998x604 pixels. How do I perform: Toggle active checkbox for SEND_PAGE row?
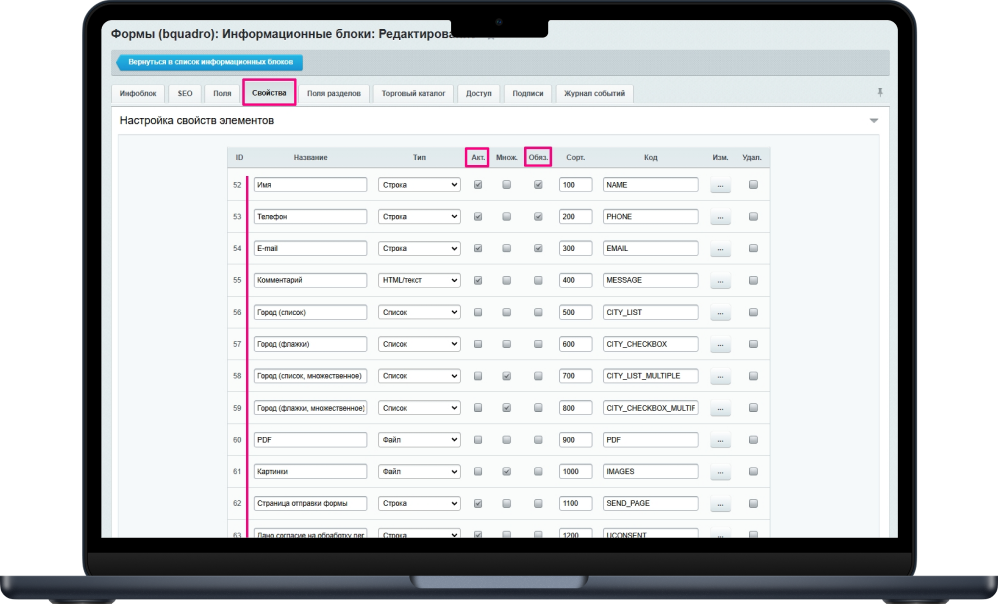[x=478, y=503]
